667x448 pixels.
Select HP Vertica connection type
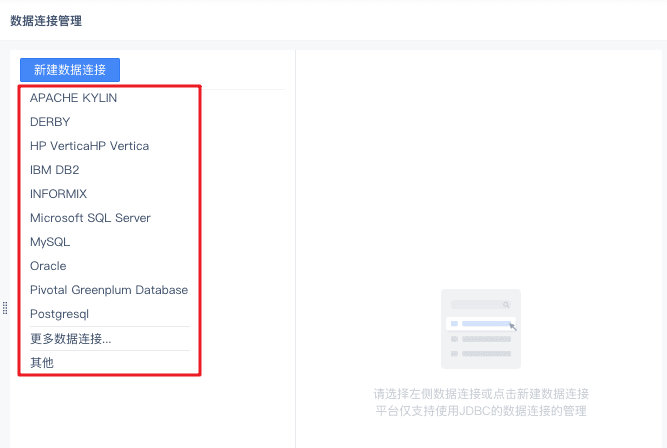point(89,146)
